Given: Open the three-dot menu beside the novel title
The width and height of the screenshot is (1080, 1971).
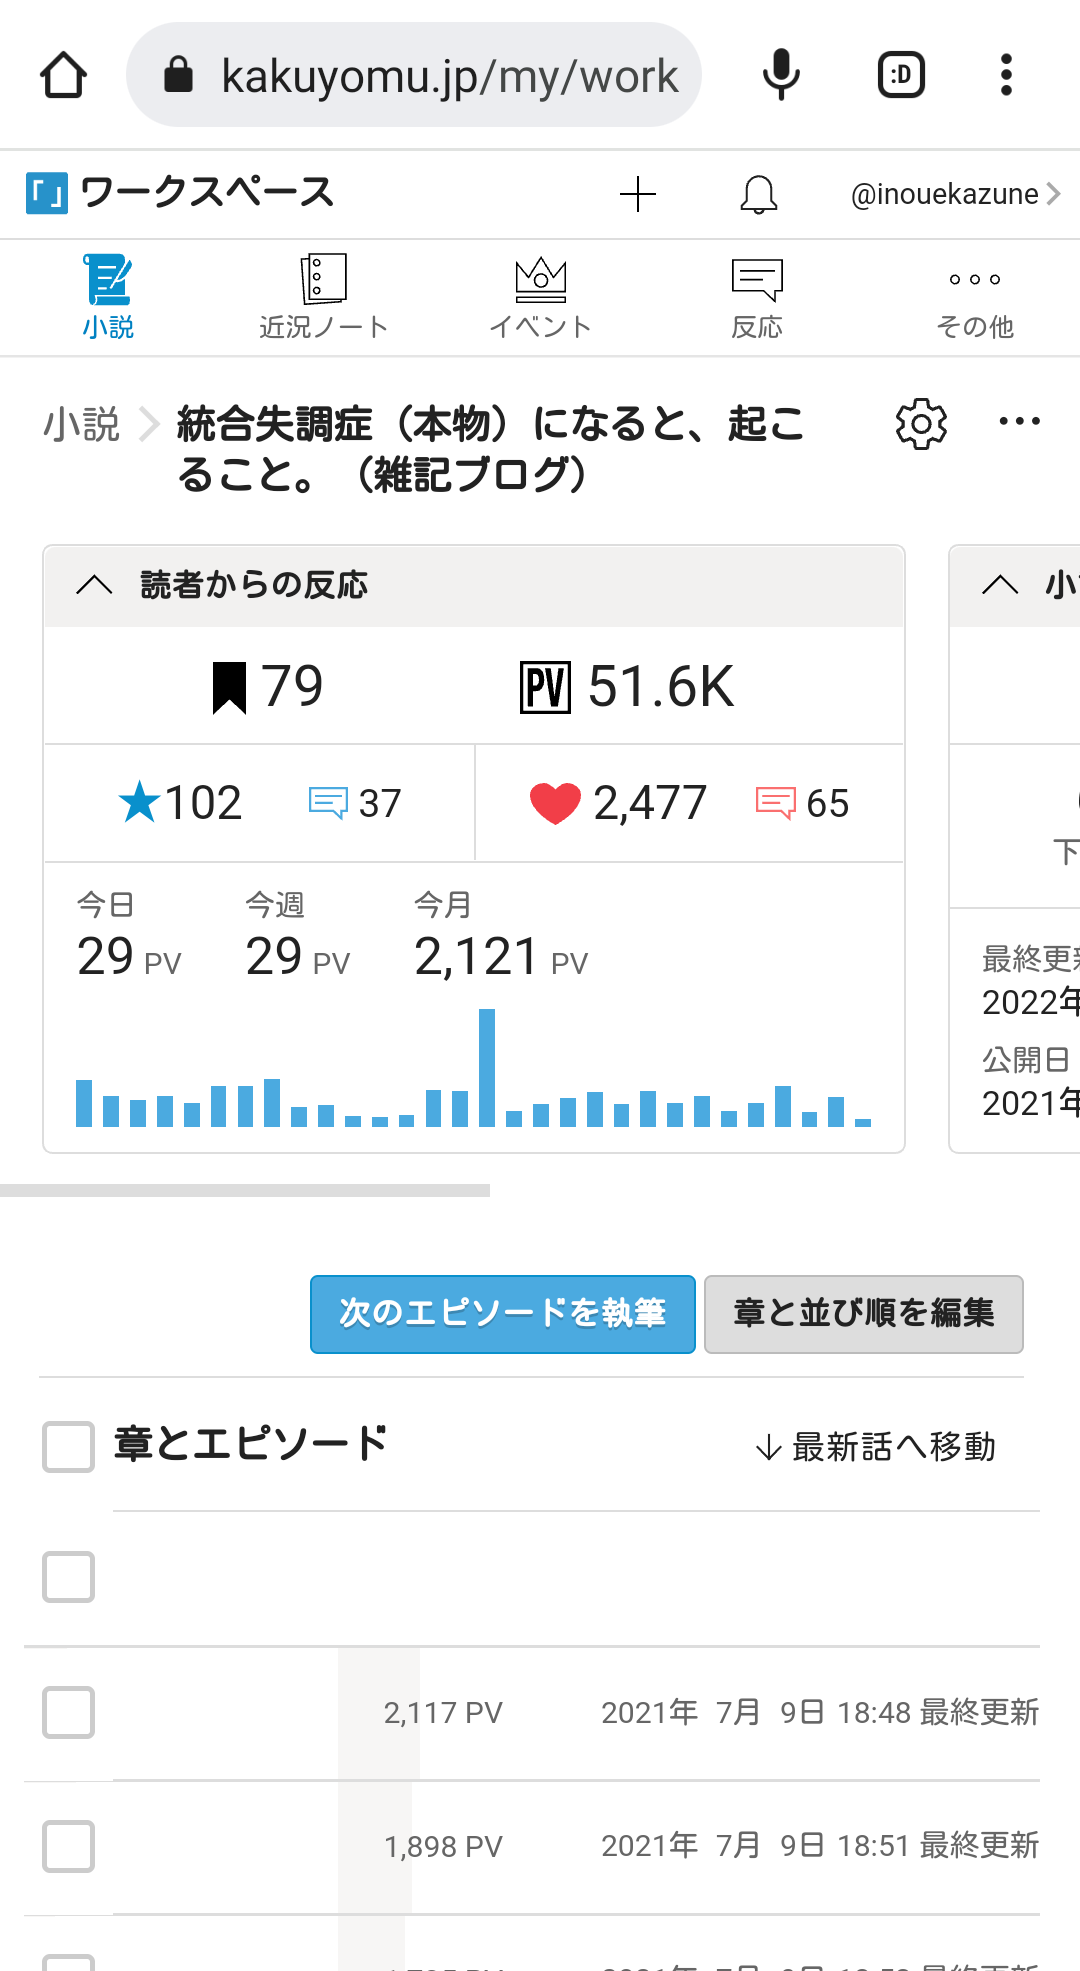Looking at the screenshot, I should pos(1019,422).
